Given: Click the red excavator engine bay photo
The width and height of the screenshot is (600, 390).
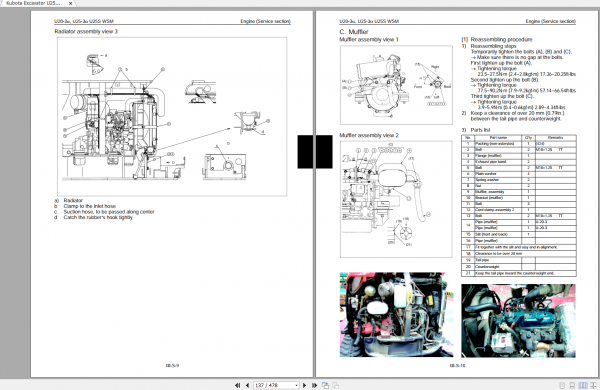Looking at the screenshot, I should click(396, 315).
